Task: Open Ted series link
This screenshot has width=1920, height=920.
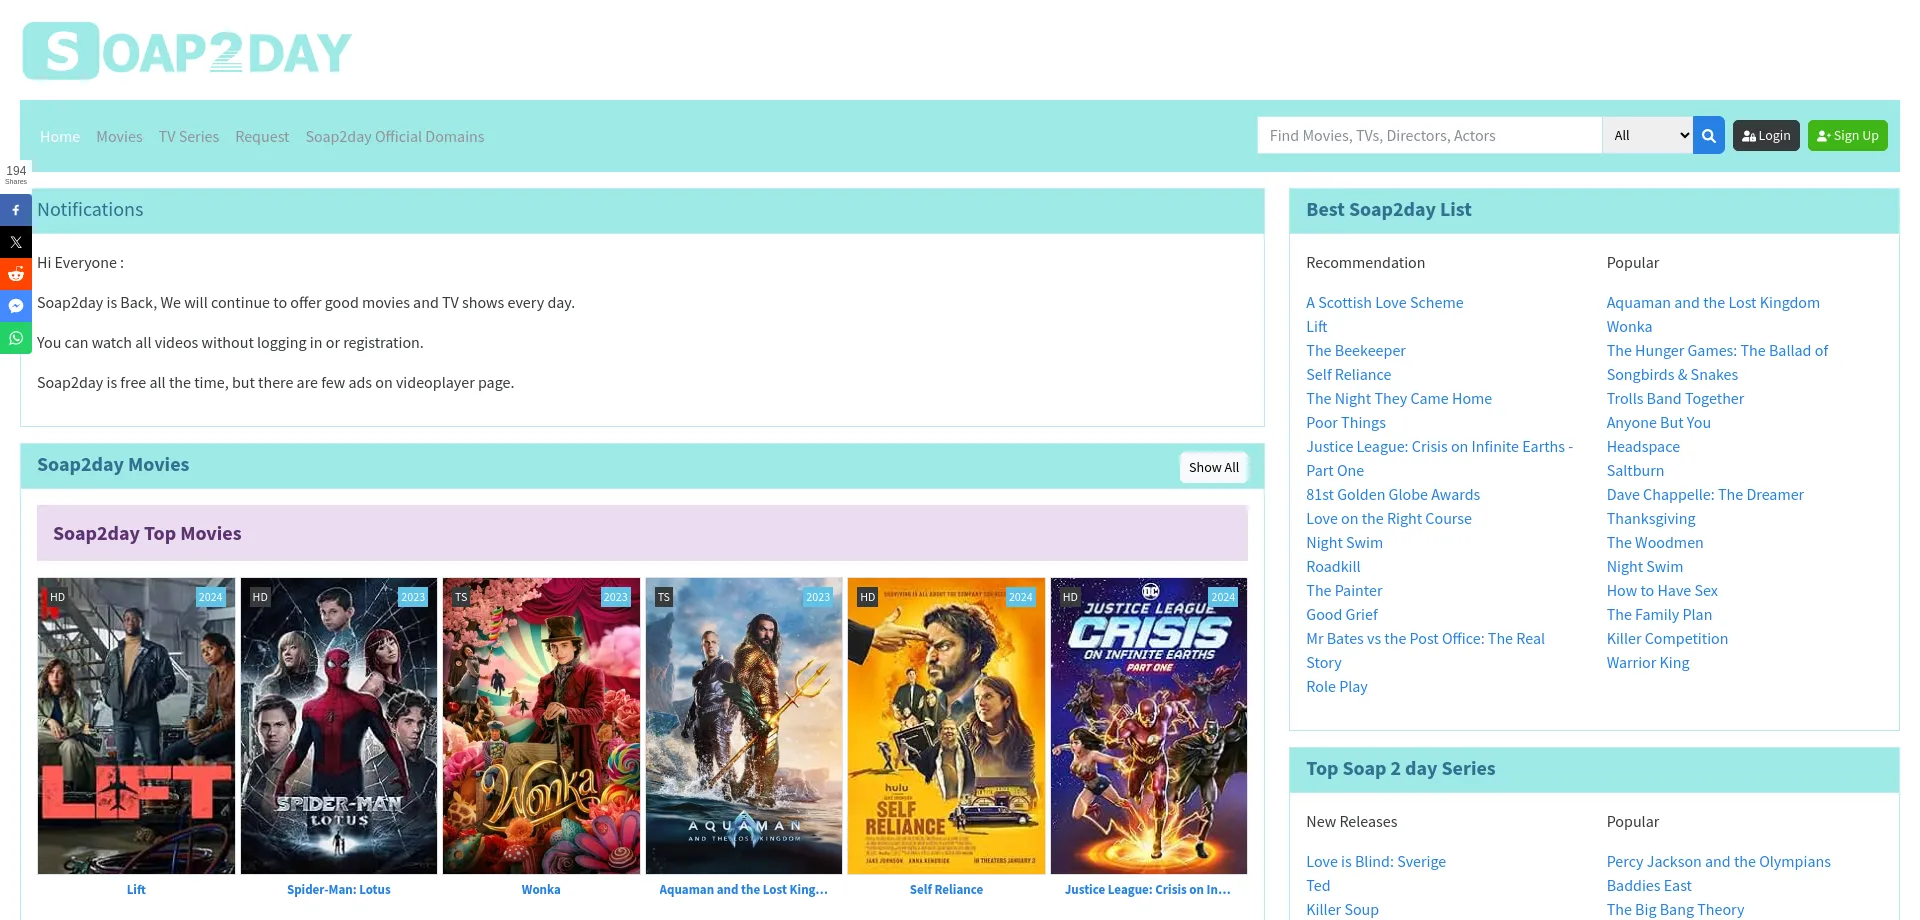Action: click(x=1318, y=886)
